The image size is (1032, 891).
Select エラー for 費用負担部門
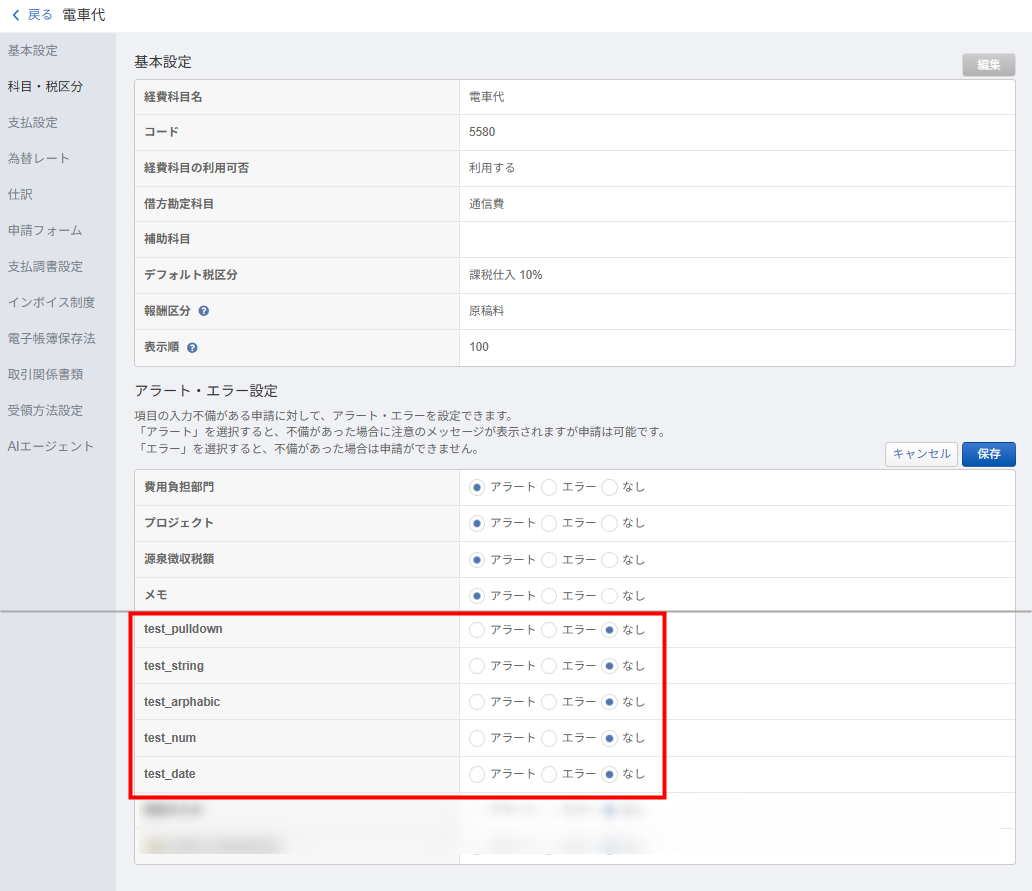coord(549,487)
